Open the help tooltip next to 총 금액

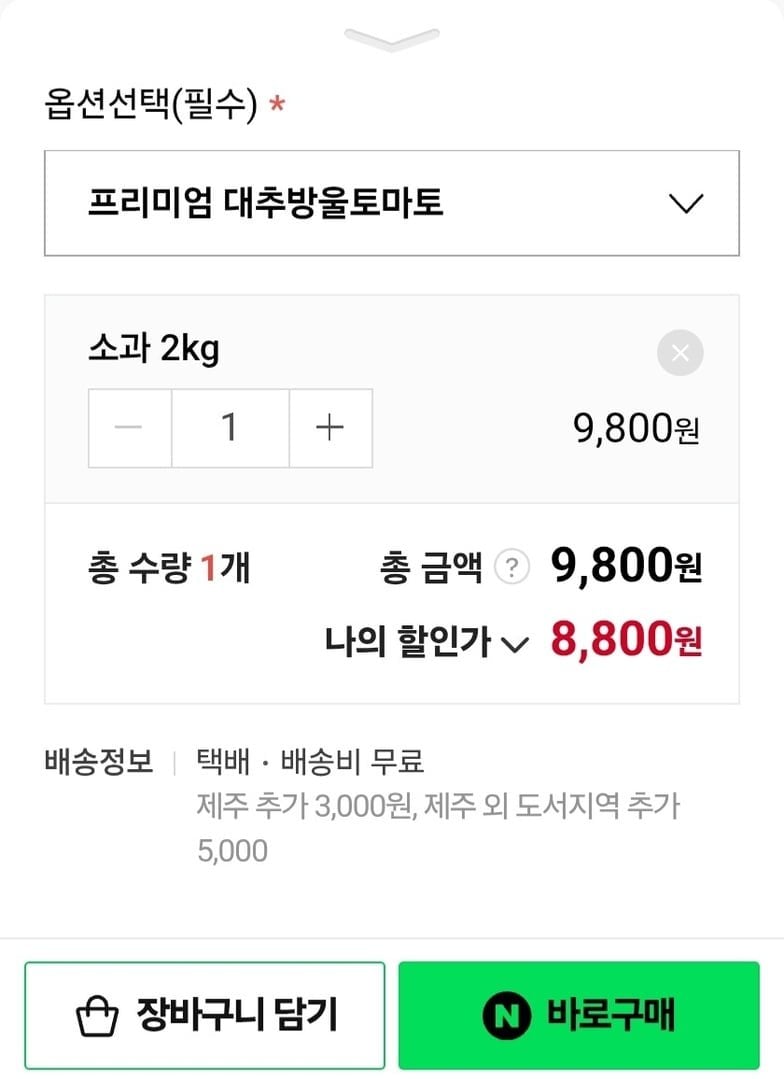coord(512,568)
